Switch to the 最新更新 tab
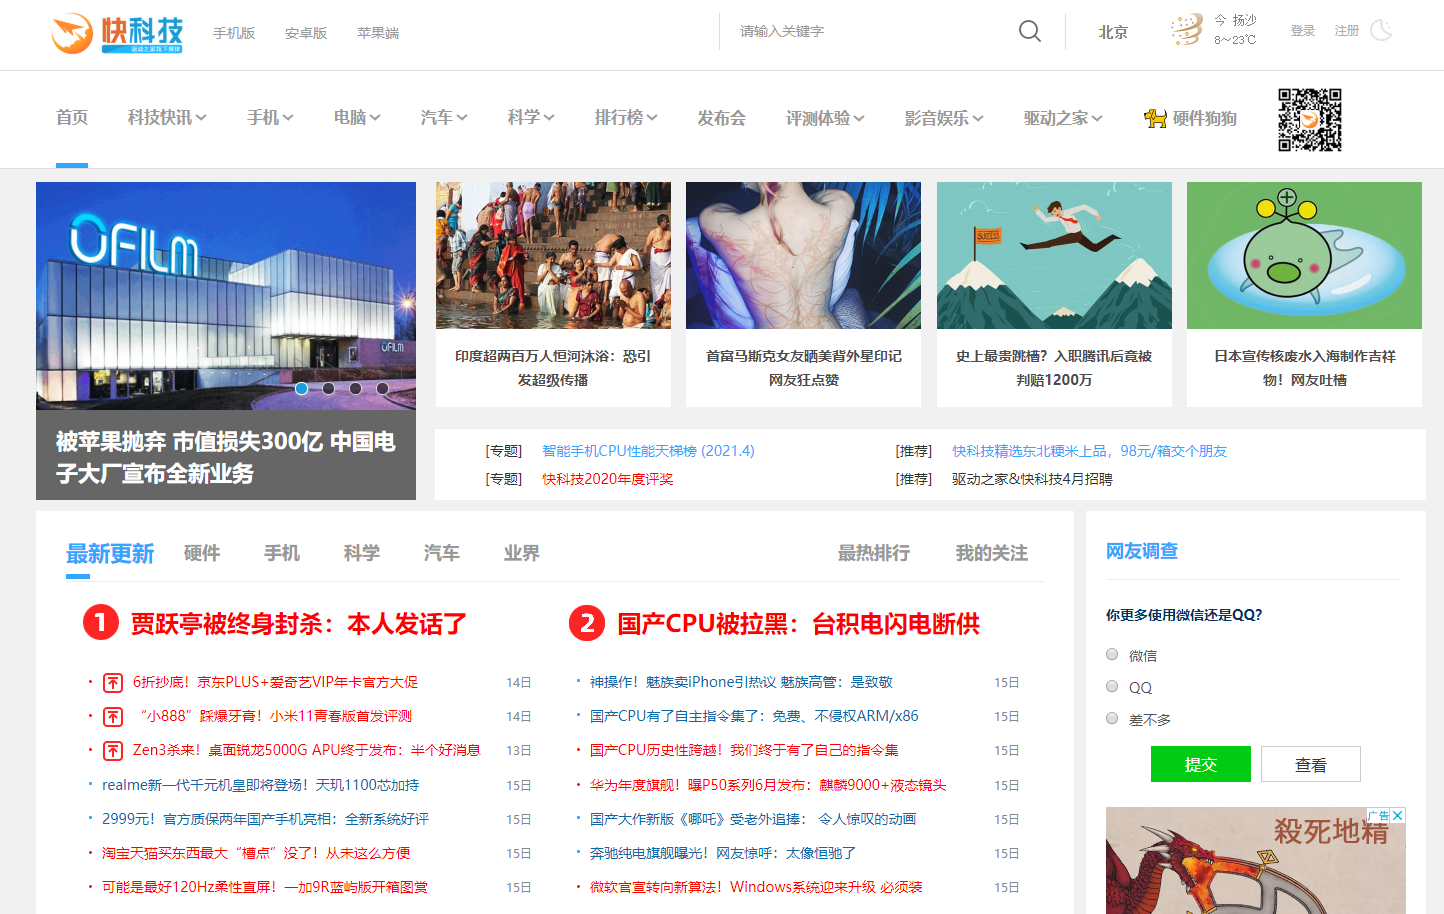Viewport: 1444px width, 914px height. click(x=110, y=554)
